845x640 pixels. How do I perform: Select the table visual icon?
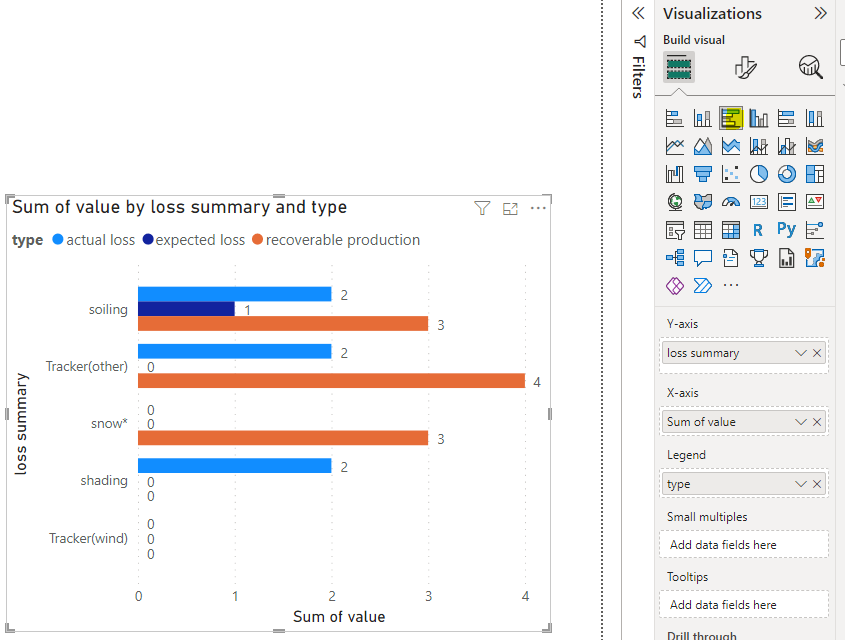pos(703,228)
